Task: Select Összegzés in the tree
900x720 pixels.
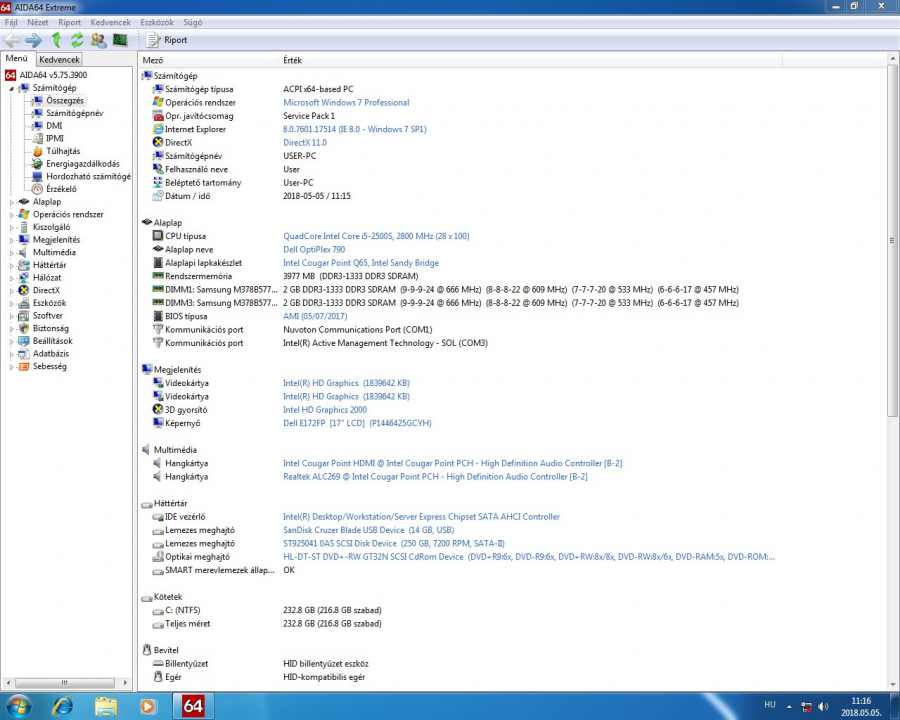Action: pyautogui.click(x=65, y=100)
